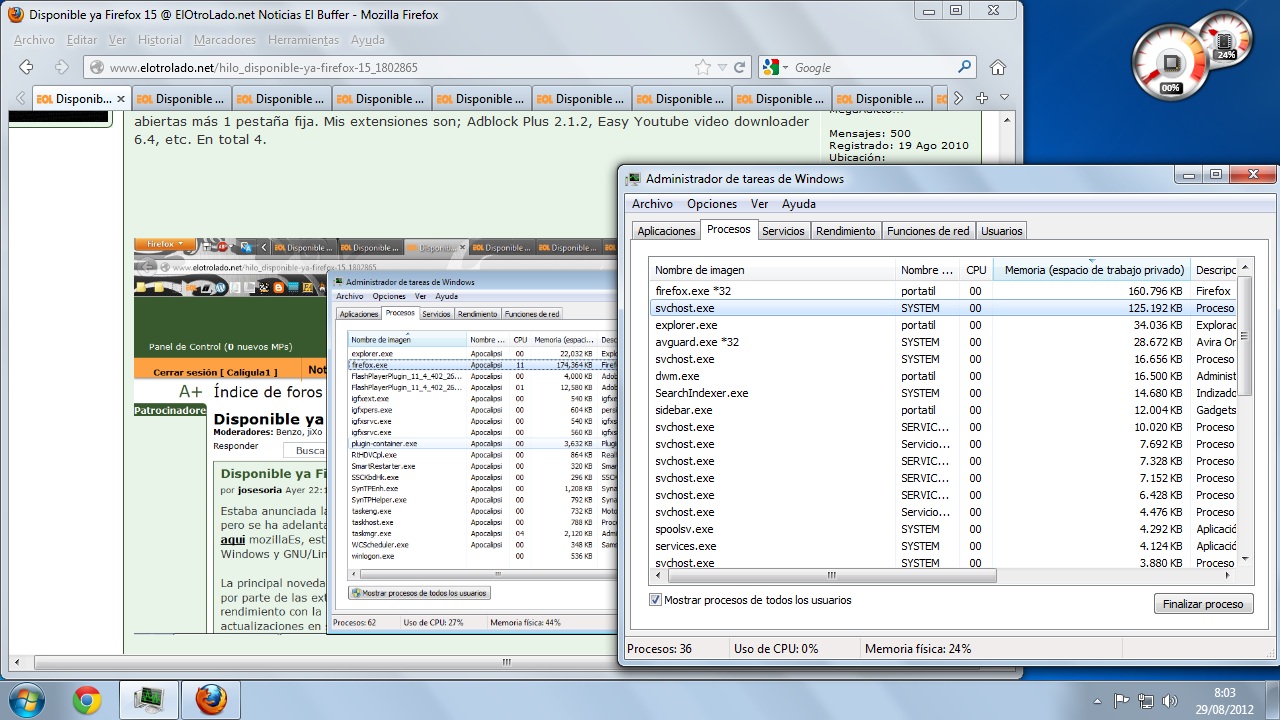Viewport: 1280px width, 720px height.
Task: Open Opciones menu in Task Manager
Action: [712, 204]
